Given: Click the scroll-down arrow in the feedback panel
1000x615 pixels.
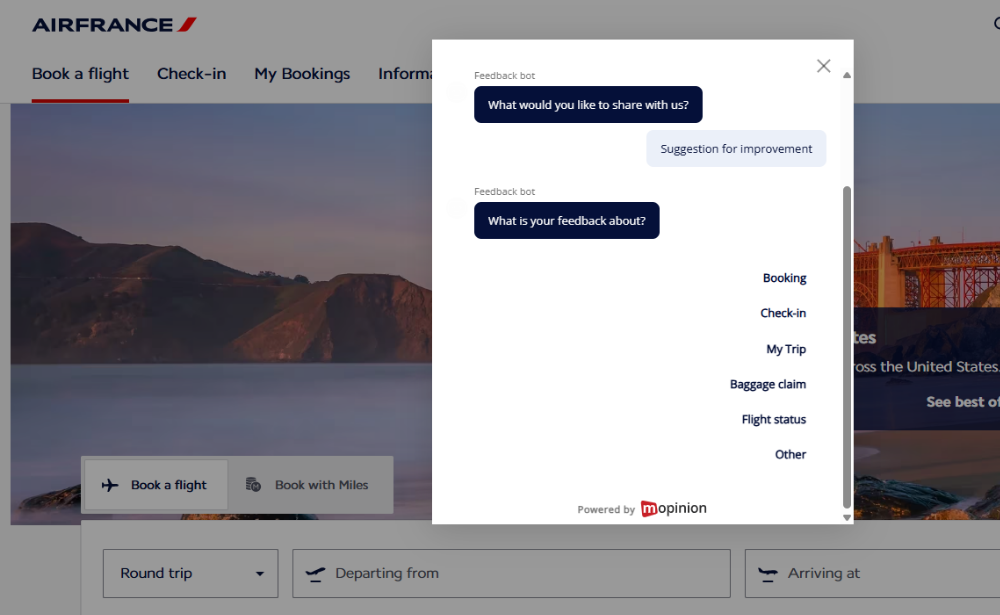Looking at the screenshot, I should pyautogui.click(x=846, y=516).
